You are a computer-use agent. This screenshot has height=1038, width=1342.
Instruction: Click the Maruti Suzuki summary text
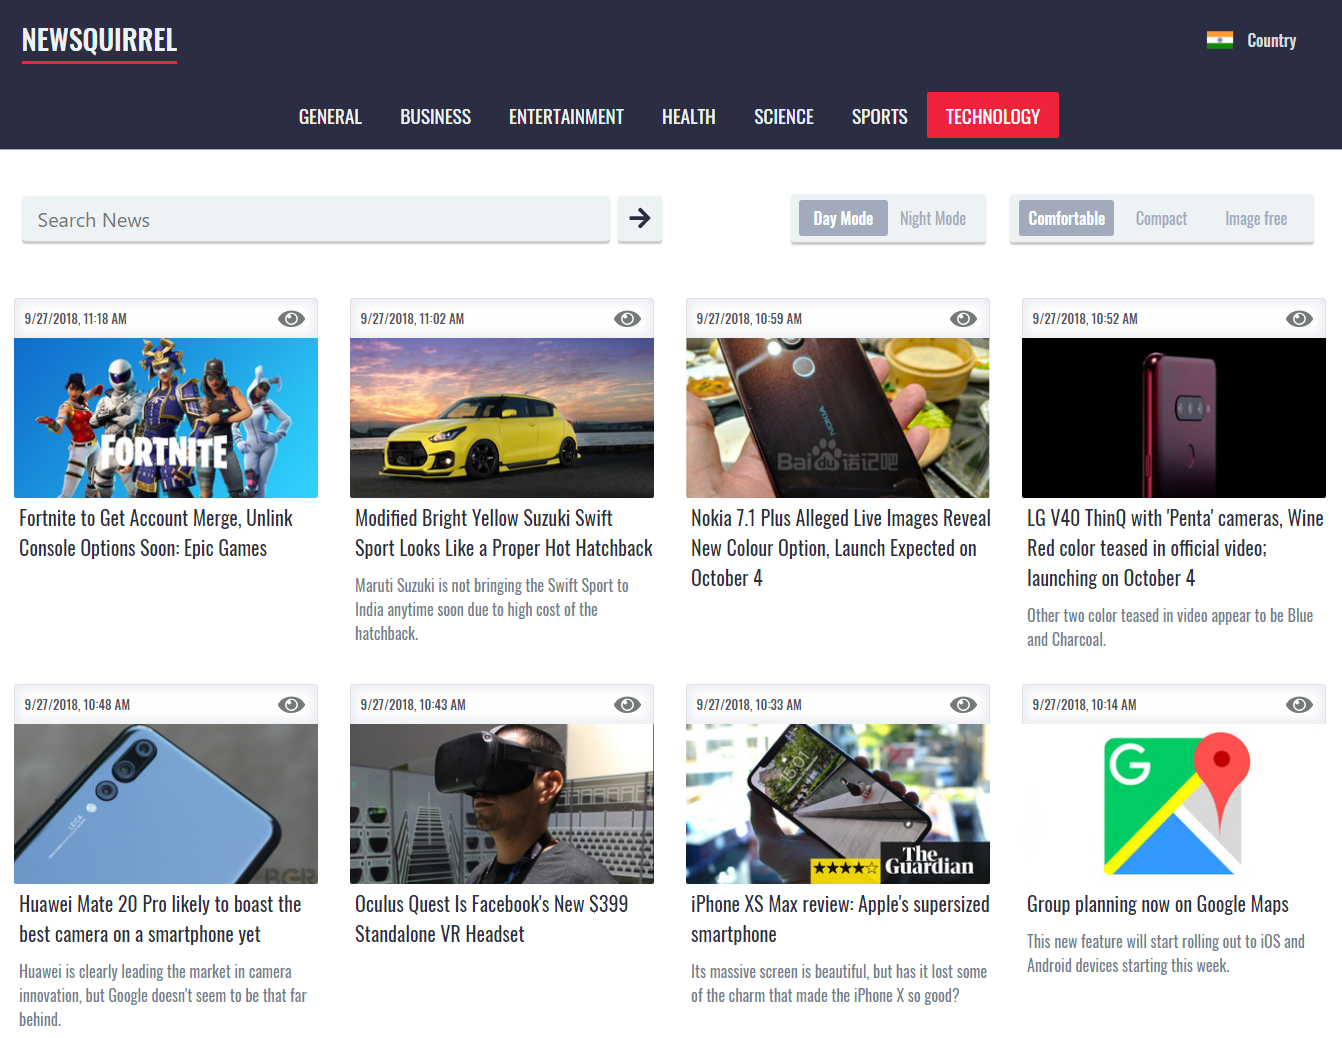492,609
